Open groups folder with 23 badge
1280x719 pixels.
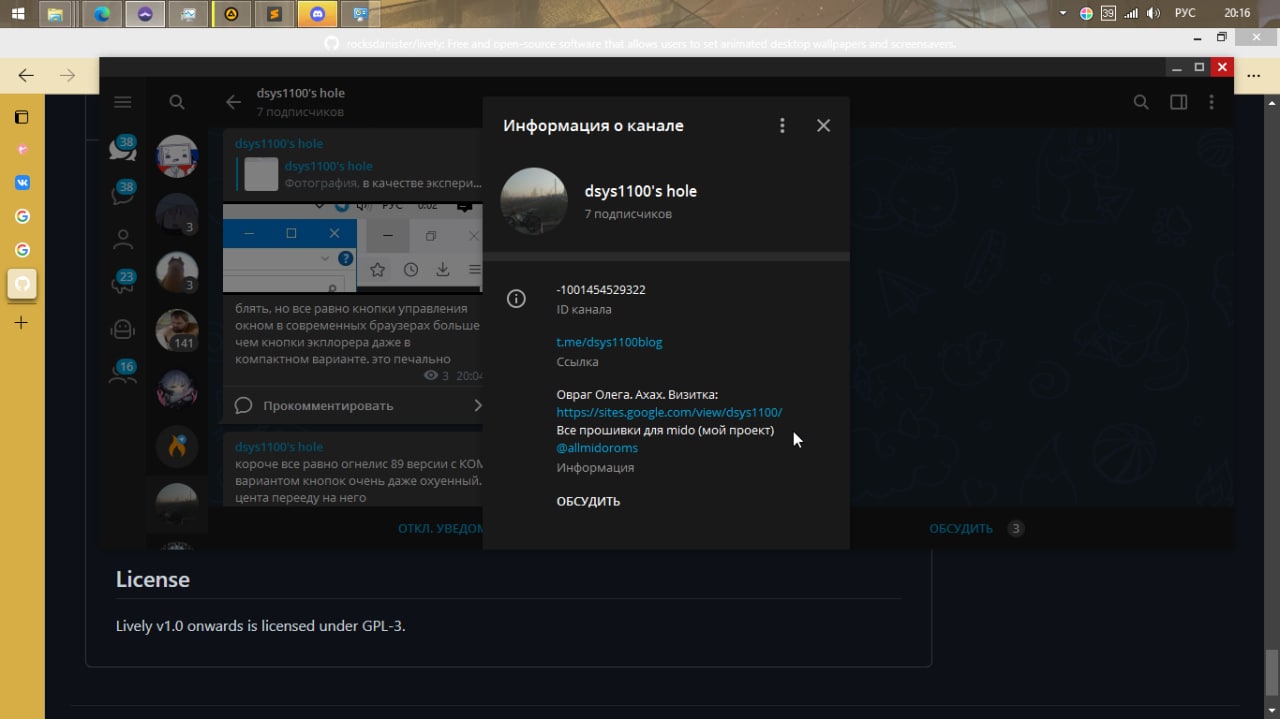[123, 283]
